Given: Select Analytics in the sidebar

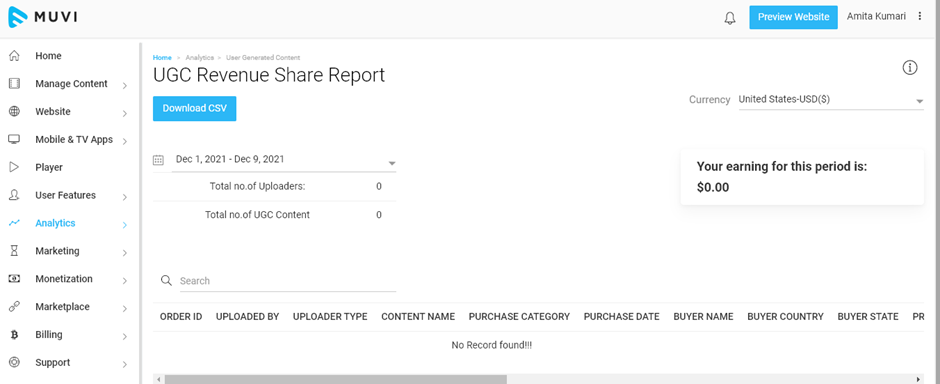Looking at the screenshot, I should pos(55,223).
